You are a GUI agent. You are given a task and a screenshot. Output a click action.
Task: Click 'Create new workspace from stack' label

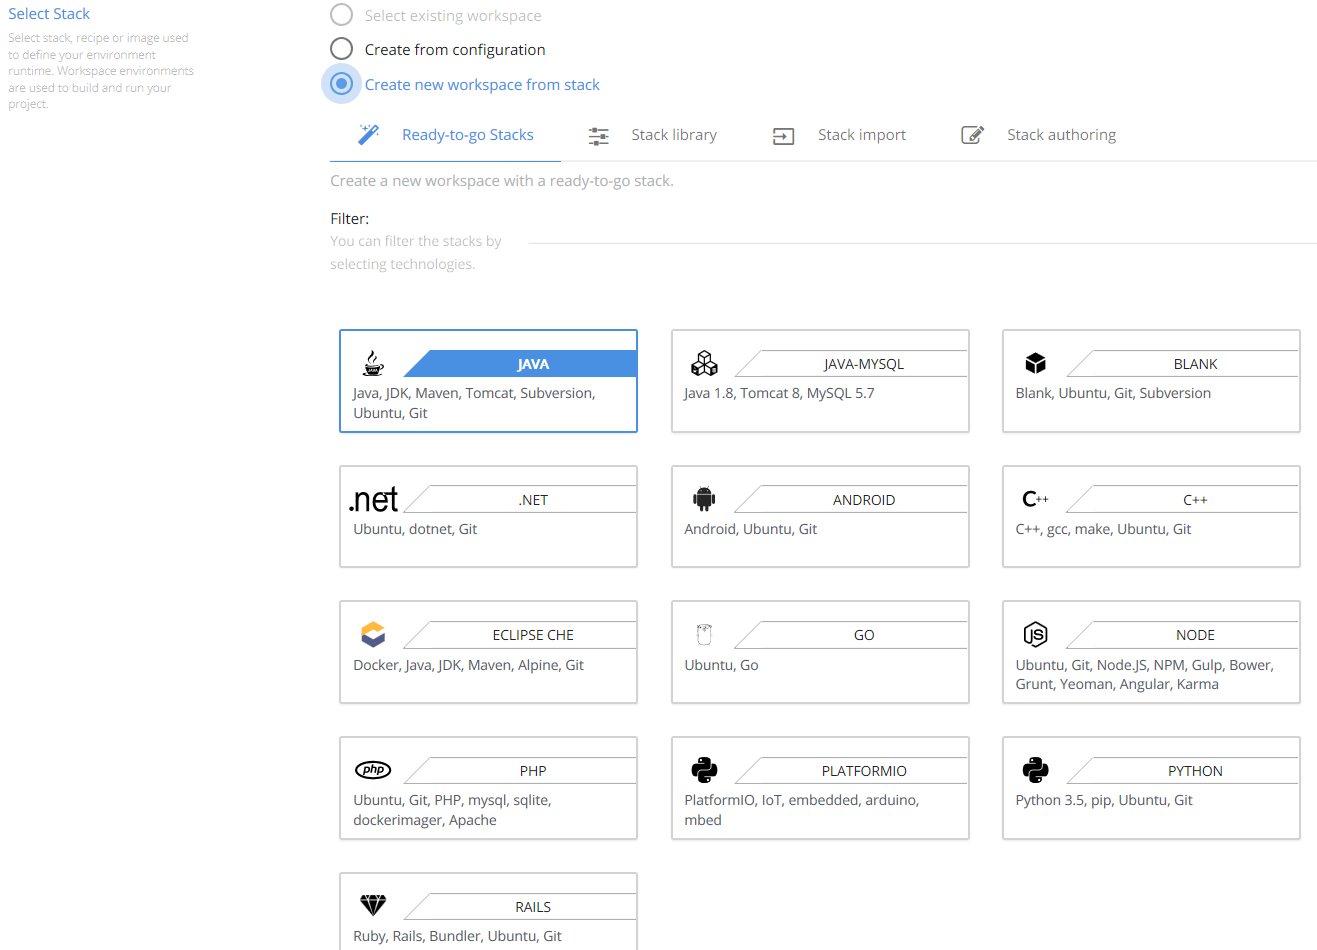[x=482, y=85]
